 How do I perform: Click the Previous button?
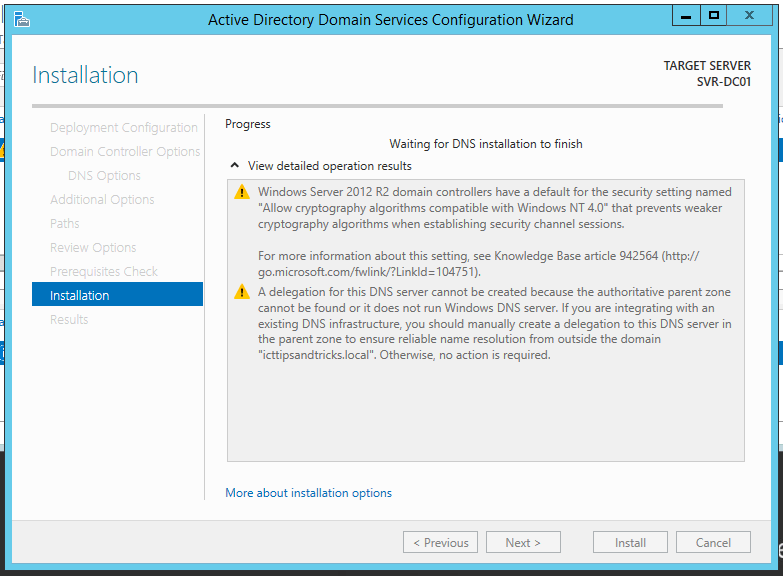pyautogui.click(x=440, y=542)
